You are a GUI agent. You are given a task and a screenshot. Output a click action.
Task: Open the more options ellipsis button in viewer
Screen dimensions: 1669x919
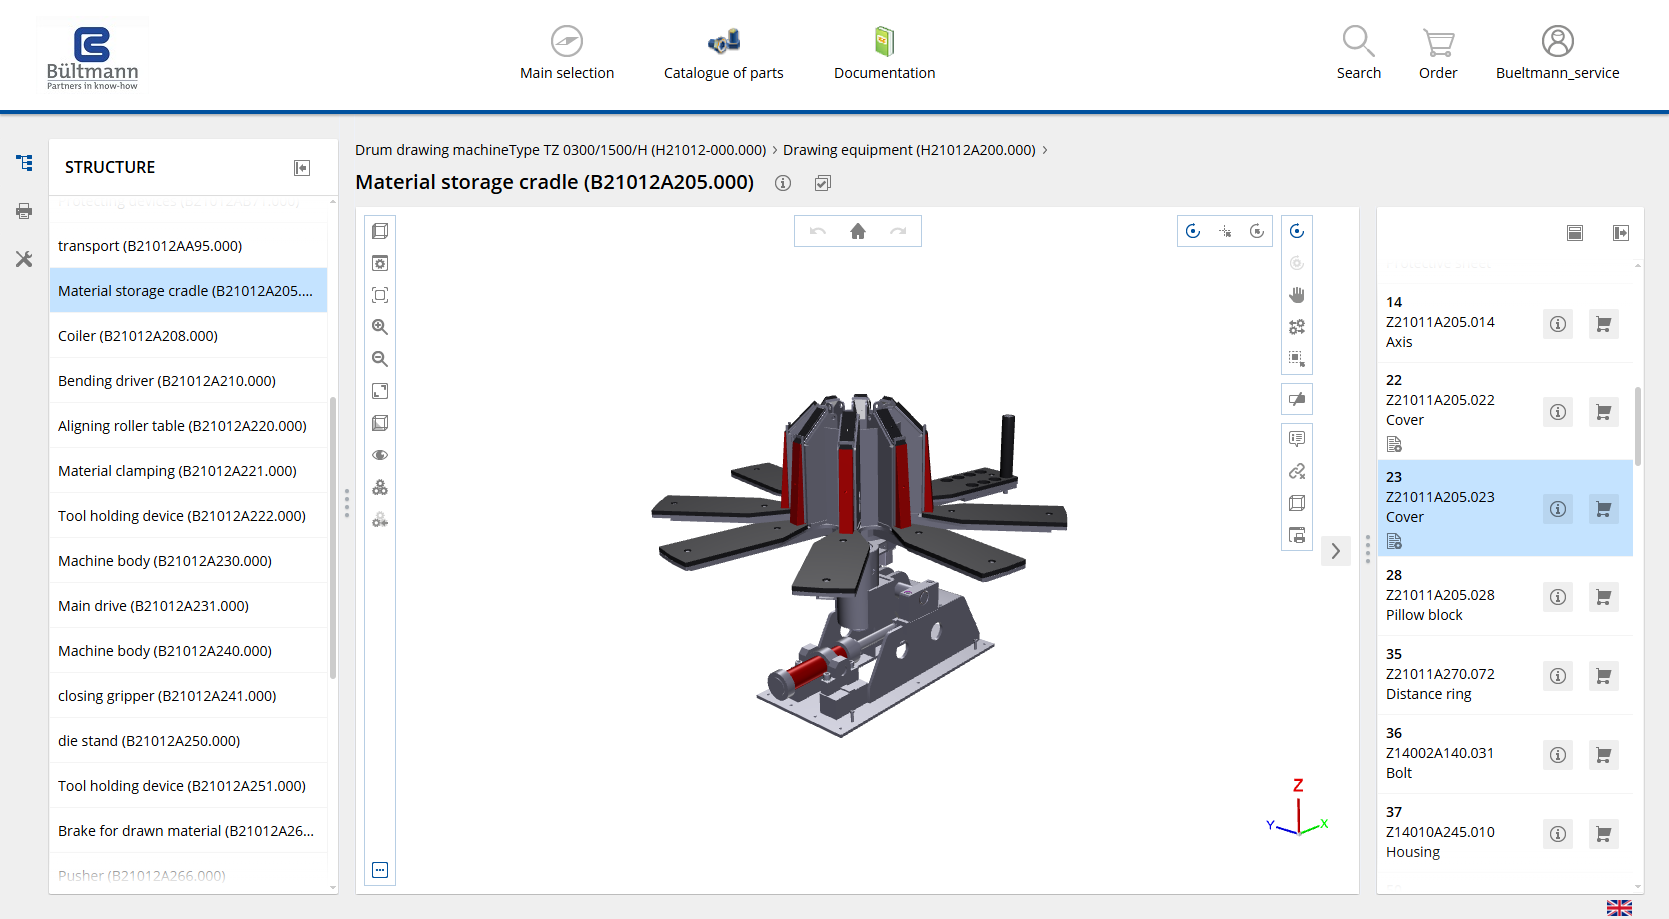(380, 870)
